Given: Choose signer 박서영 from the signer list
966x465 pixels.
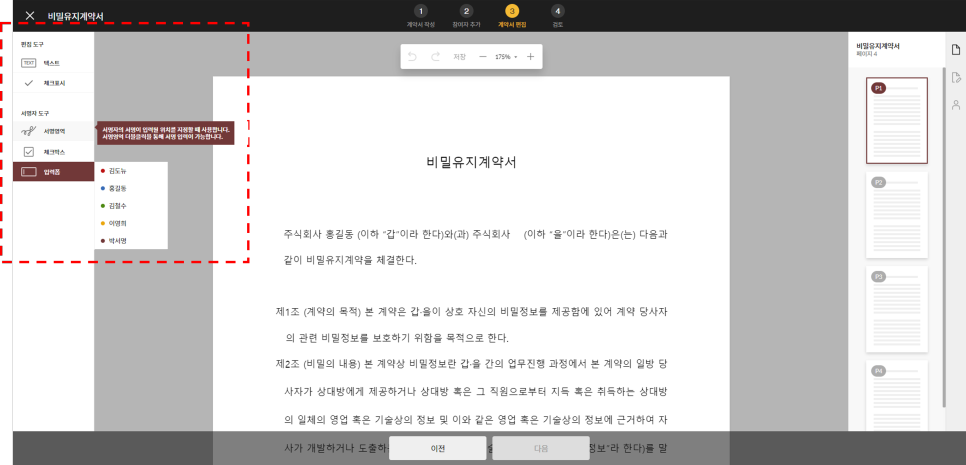Looking at the screenshot, I should [131, 241].
